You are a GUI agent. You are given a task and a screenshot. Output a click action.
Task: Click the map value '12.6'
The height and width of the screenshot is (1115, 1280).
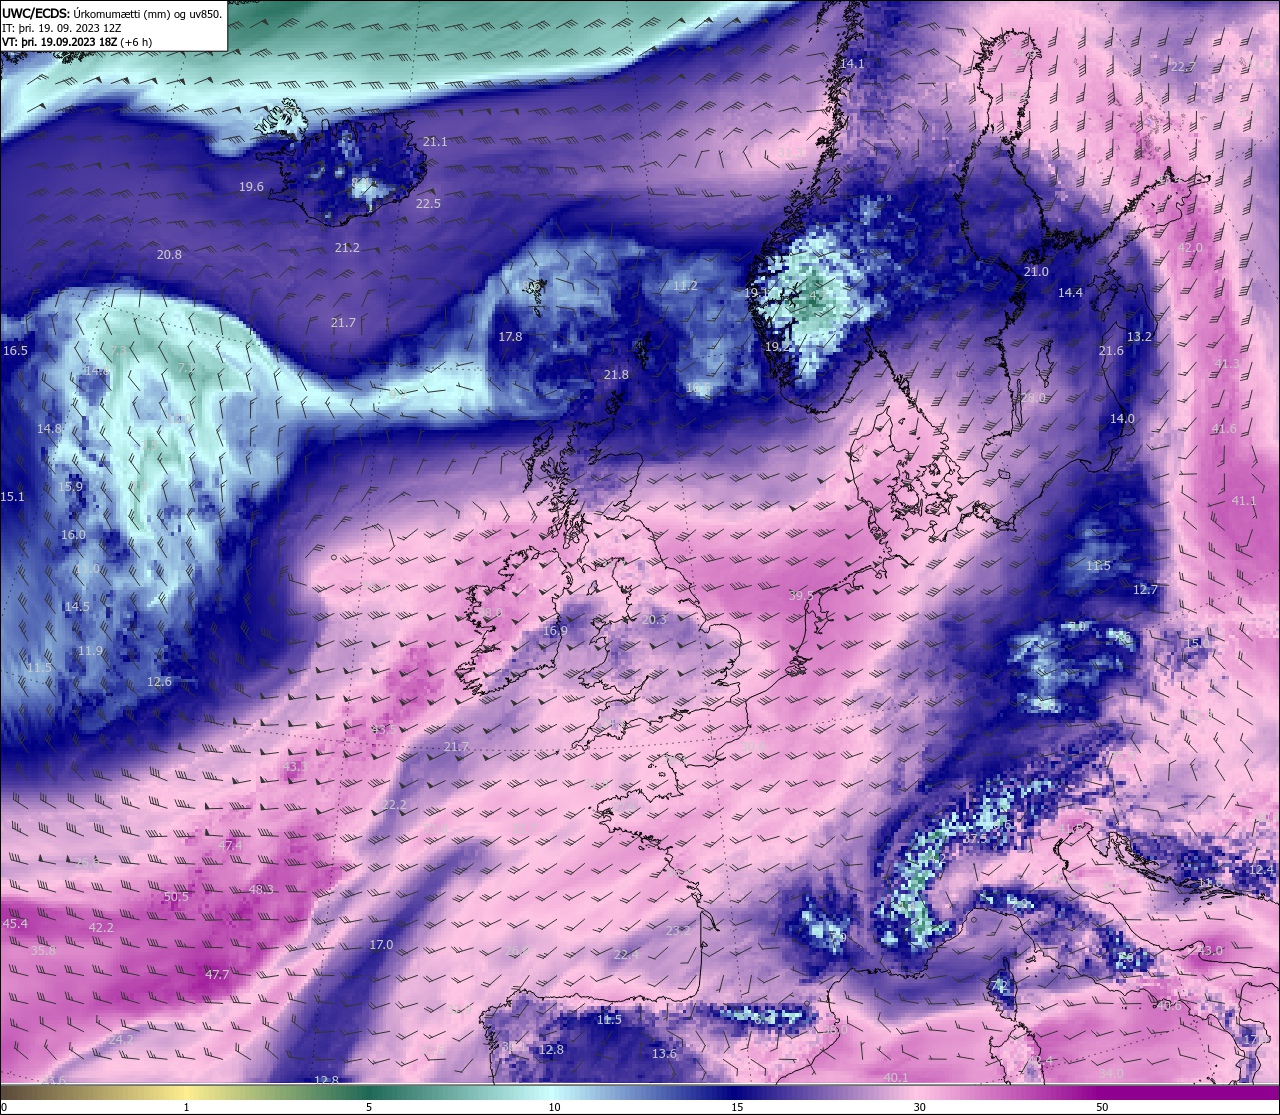159,682
